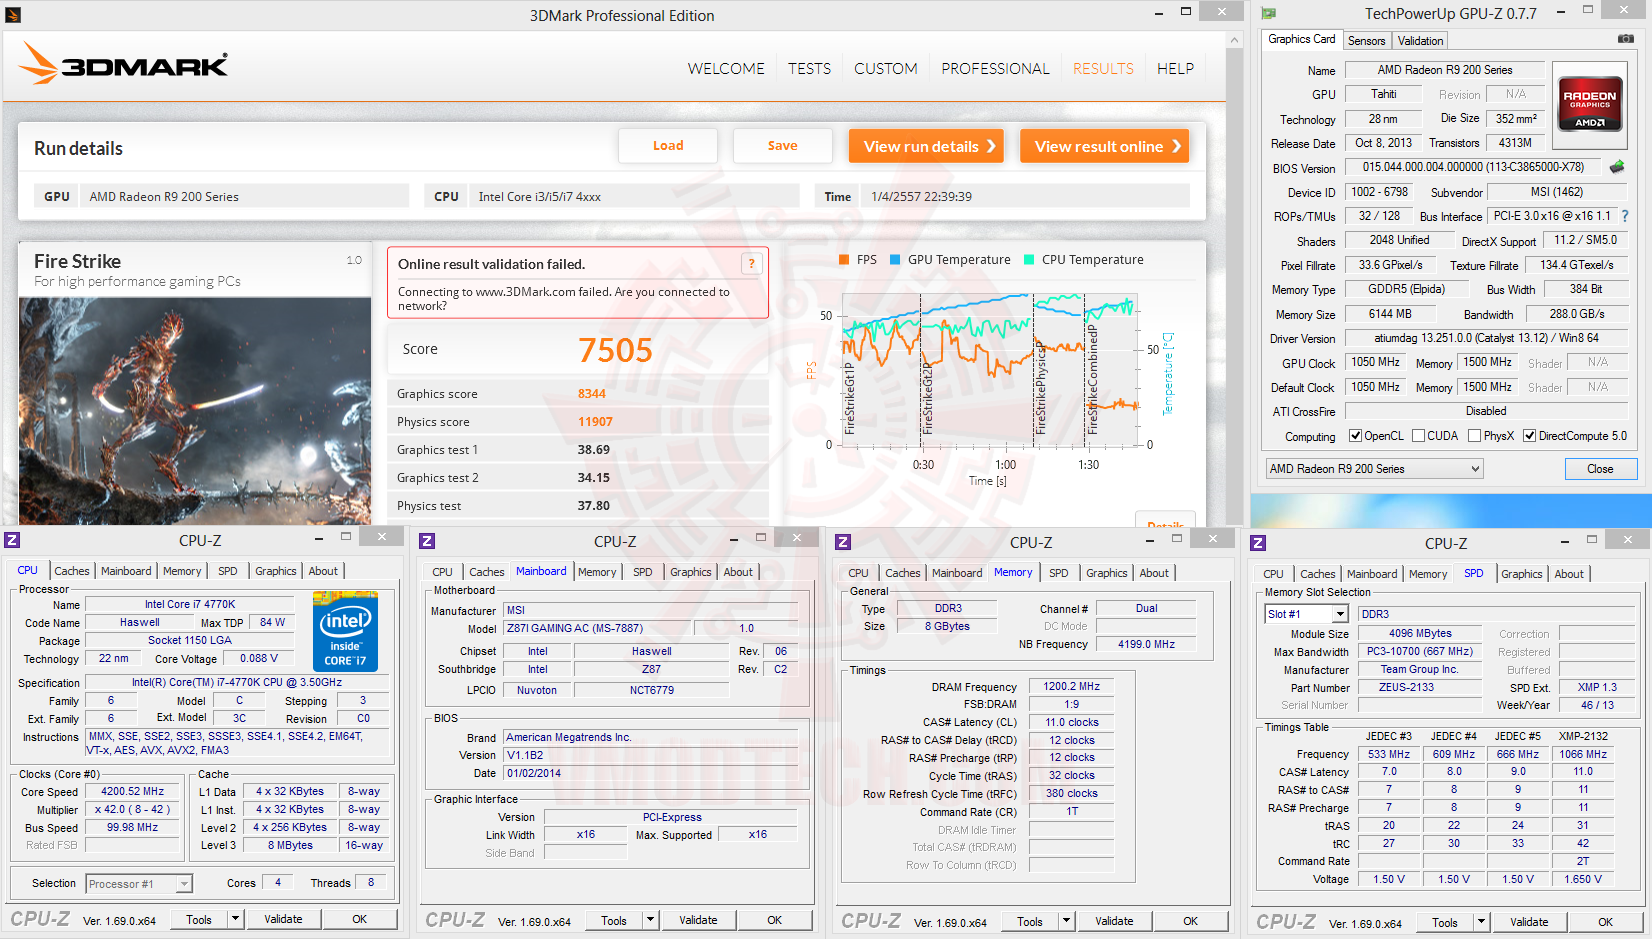This screenshot has width=1652, height=939.
Task: Click OK in the CPU-Z Mainboard window
Action: tap(775, 920)
